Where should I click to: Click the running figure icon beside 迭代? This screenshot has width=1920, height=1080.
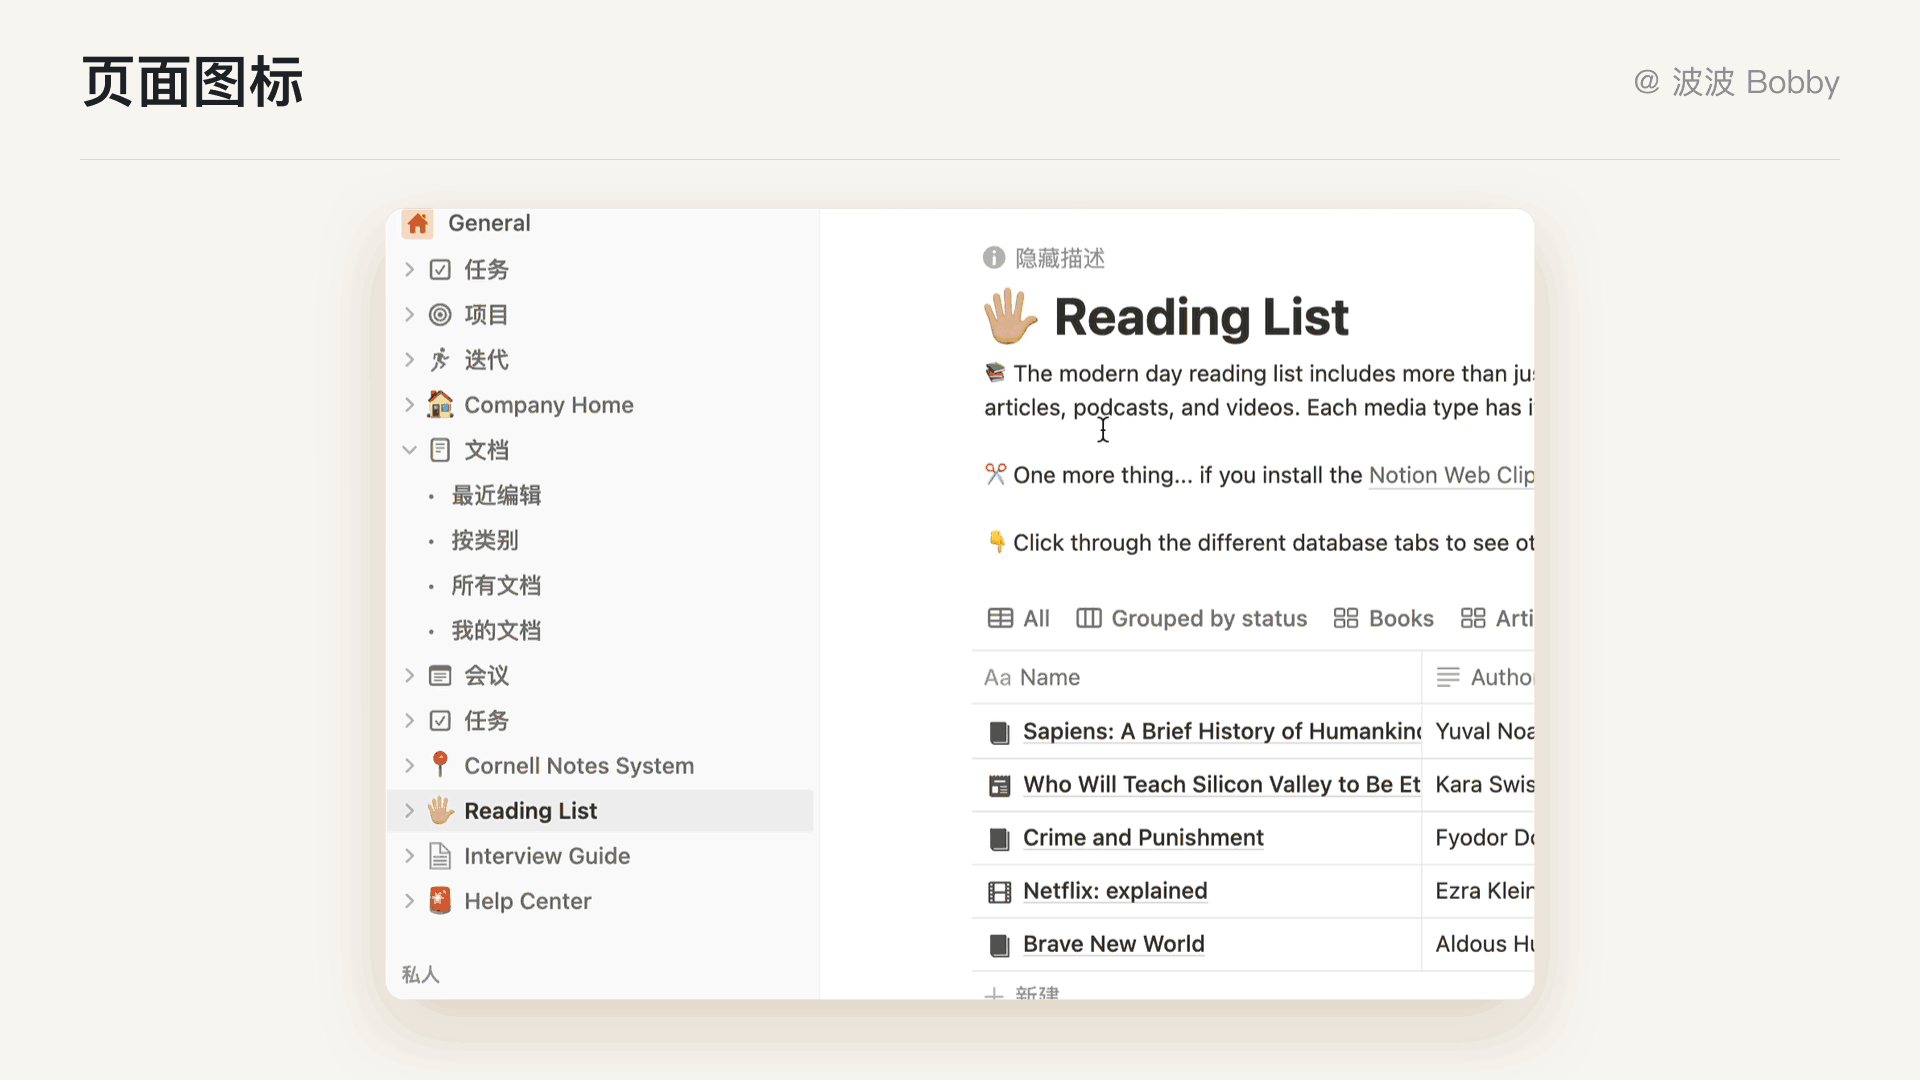[x=440, y=360]
